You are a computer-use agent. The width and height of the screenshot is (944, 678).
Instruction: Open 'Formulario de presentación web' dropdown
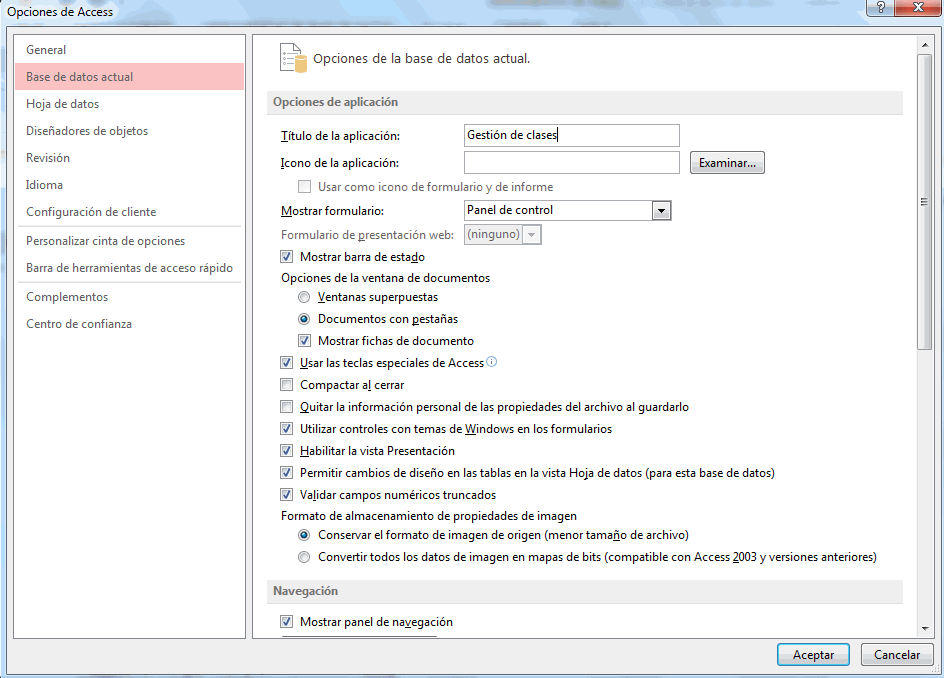click(x=532, y=235)
